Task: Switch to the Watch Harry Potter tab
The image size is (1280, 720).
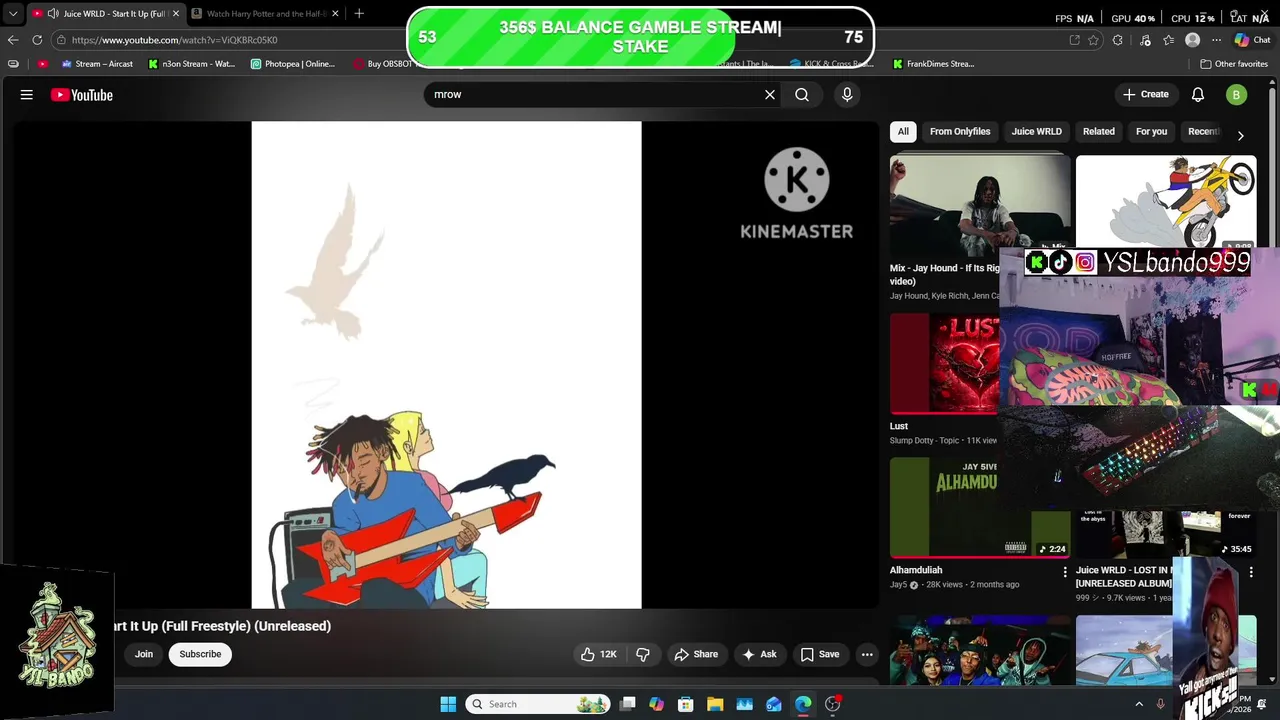Action: 265,14
